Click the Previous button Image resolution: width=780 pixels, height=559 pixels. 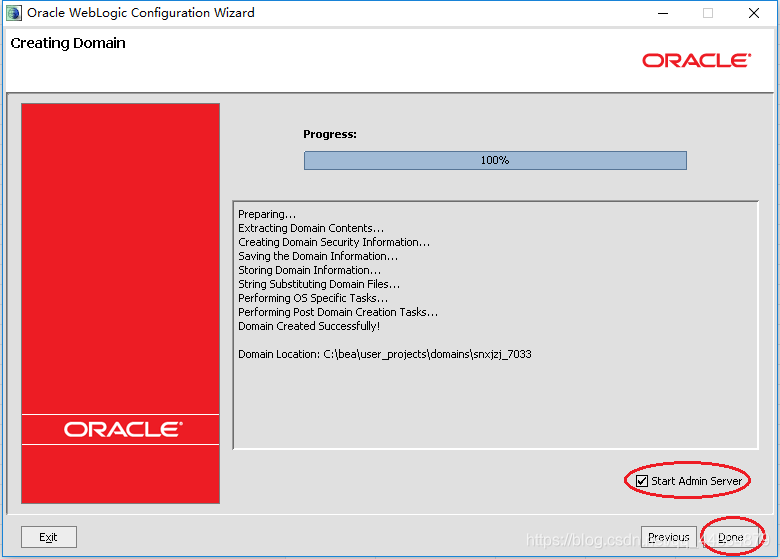pyautogui.click(x=669, y=537)
